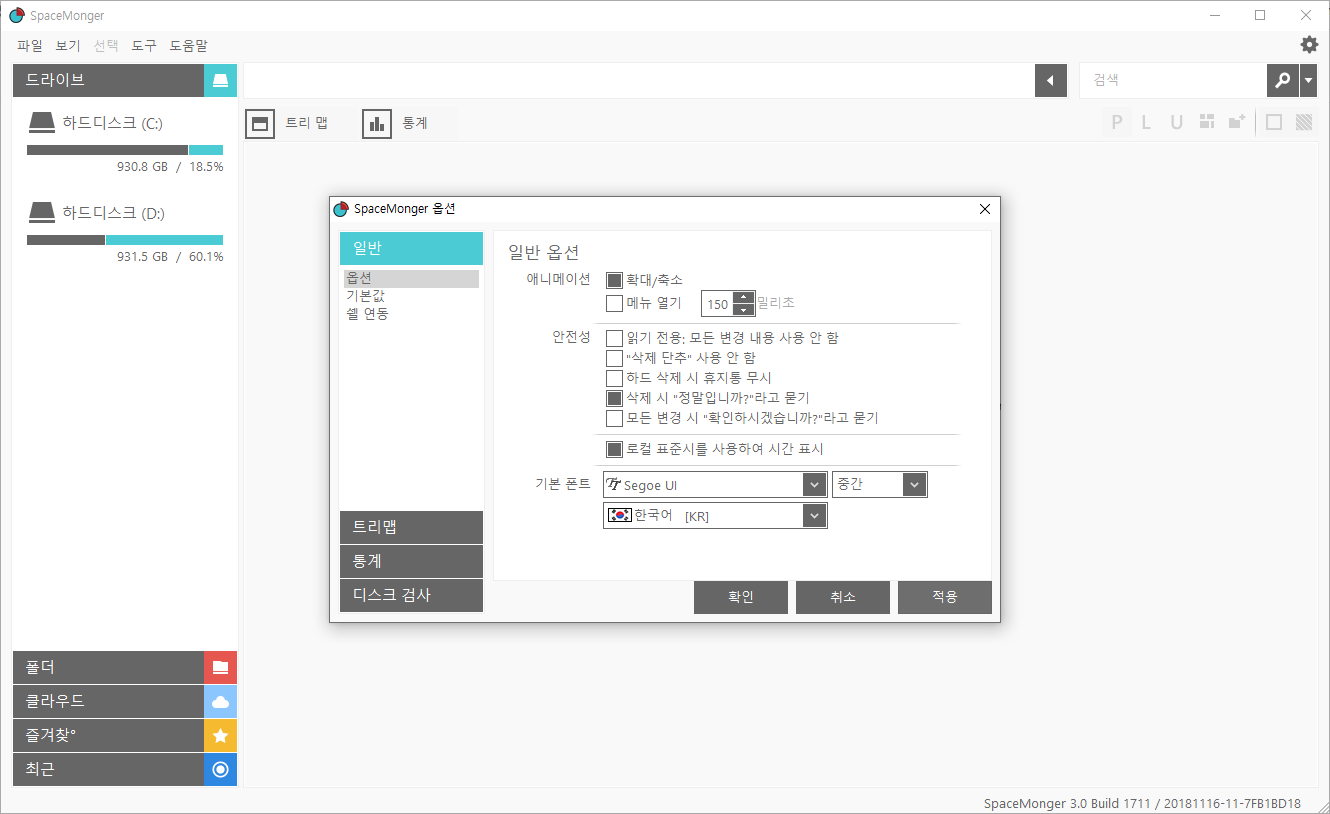The width and height of the screenshot is (1330, 814).
Task: Open the 최근 sidebar panel
Action: tap(108, 770)
